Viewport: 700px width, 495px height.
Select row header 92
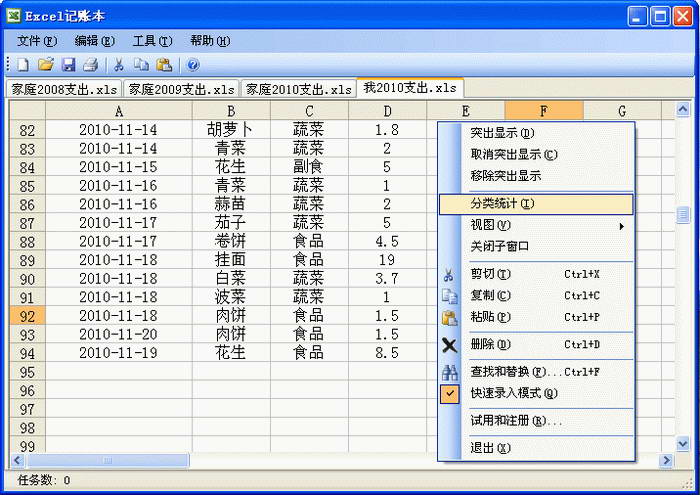point(27,316)
